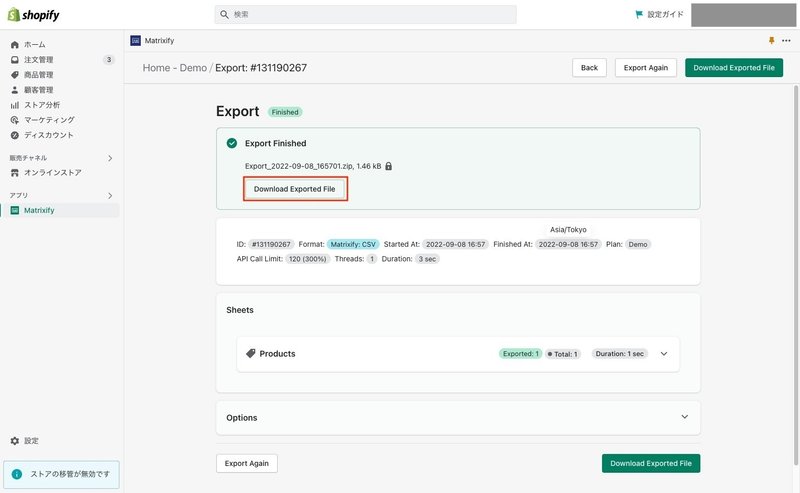Click Download Exported File in finished card
This screenshot has height=493, width=800.
(294, 189)
